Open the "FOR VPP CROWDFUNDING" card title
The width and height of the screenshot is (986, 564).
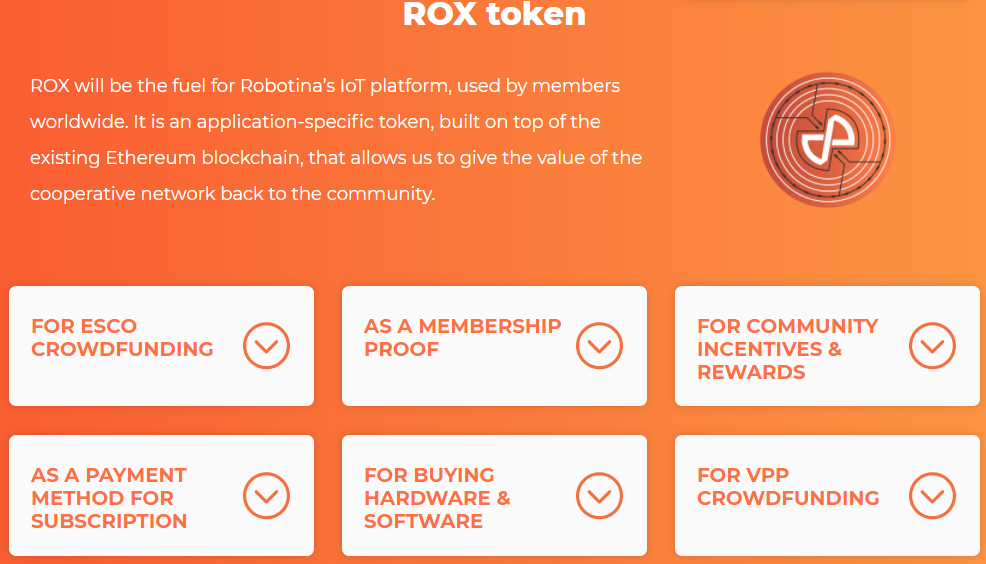coord(788,486)
